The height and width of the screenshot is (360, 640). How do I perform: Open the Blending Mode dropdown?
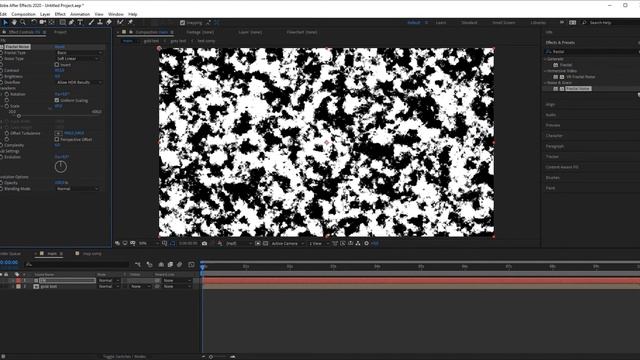pyautogui.click(x=78, y=189)
